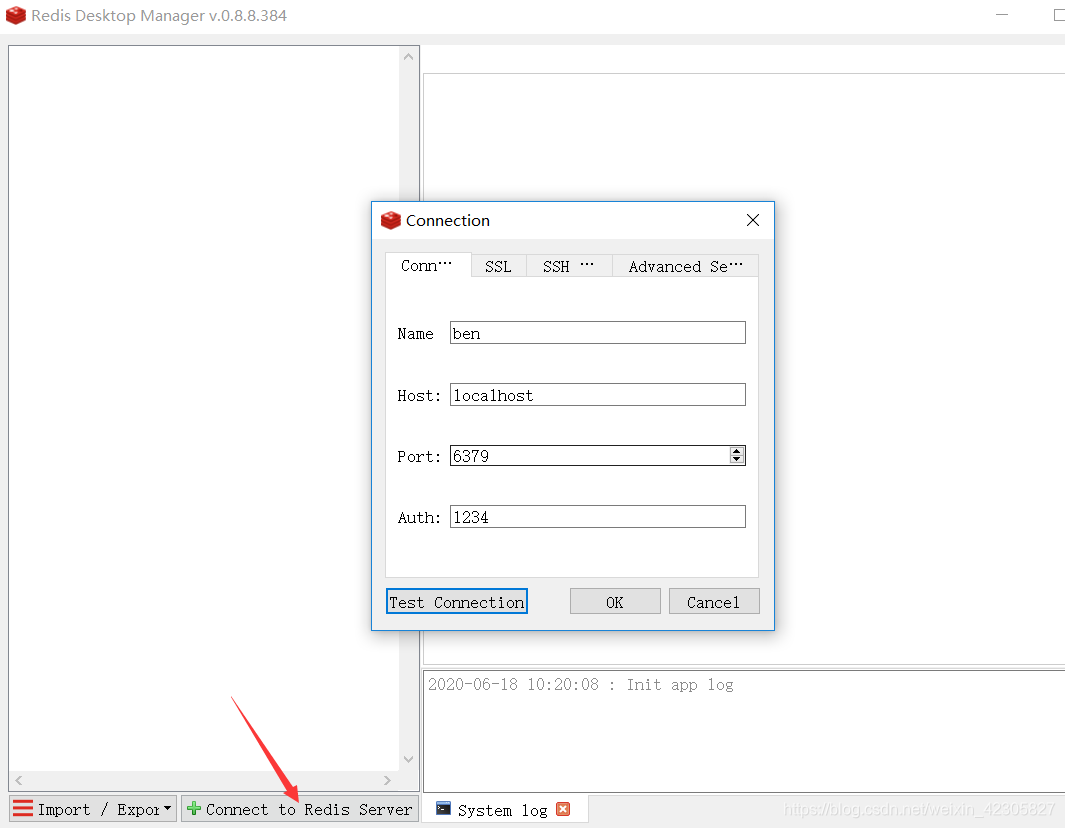Screen dimensions: 1065x828
Task: Minimize the Redis Desktop Manager window
Action: [1002, 14]
